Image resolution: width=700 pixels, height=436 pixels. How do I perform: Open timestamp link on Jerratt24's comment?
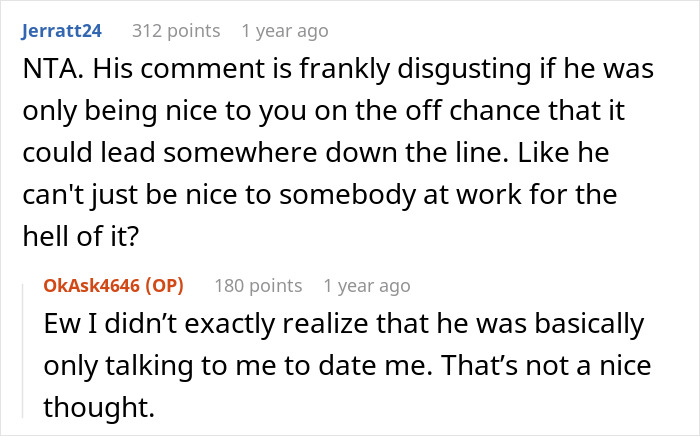(x=284, y=31)
